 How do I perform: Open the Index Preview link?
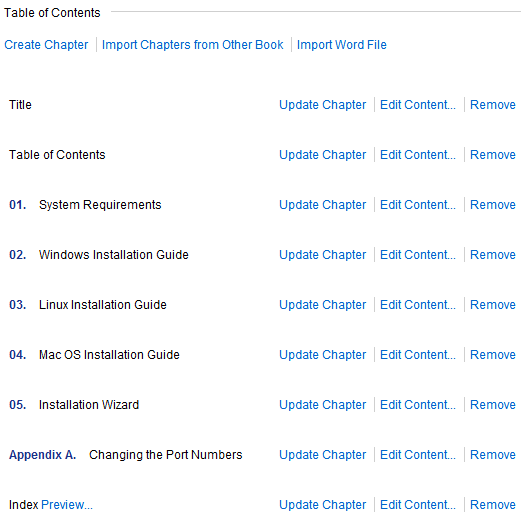(67, 505)
